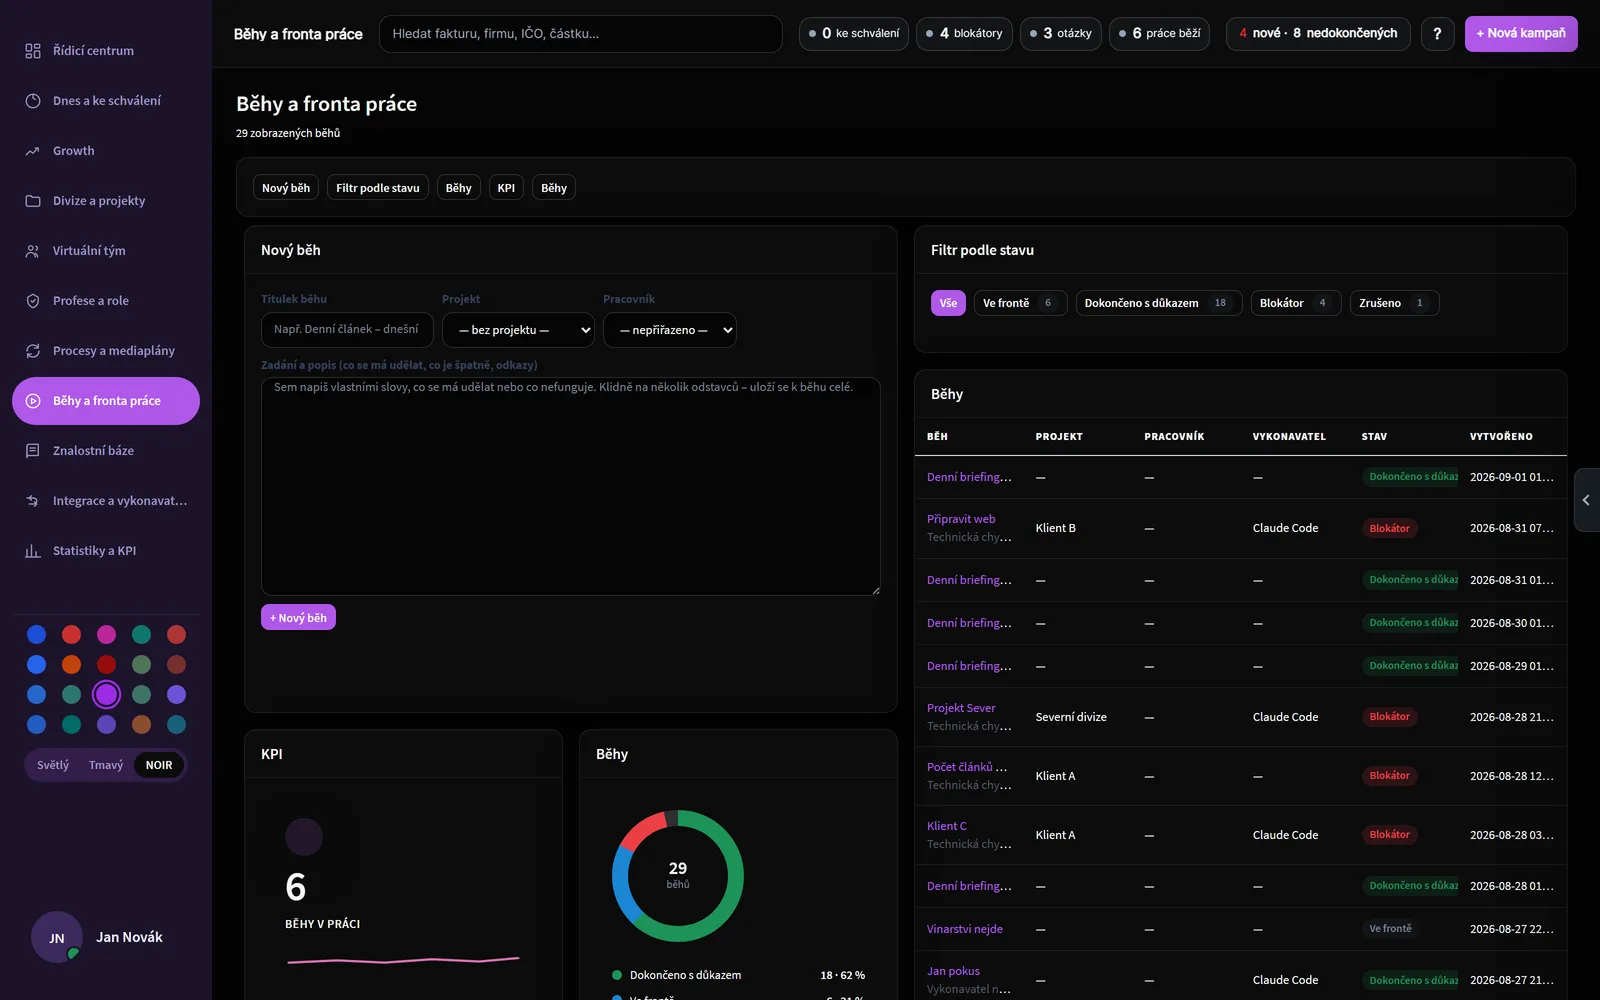1600x1000 pixels.
Task: Open the Projekt dropdown
Action: point(518,330)
